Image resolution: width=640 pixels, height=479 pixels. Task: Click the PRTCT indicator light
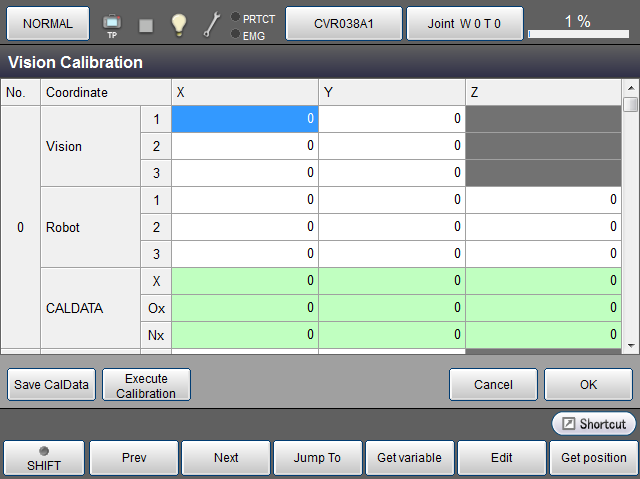pos(235,17)
